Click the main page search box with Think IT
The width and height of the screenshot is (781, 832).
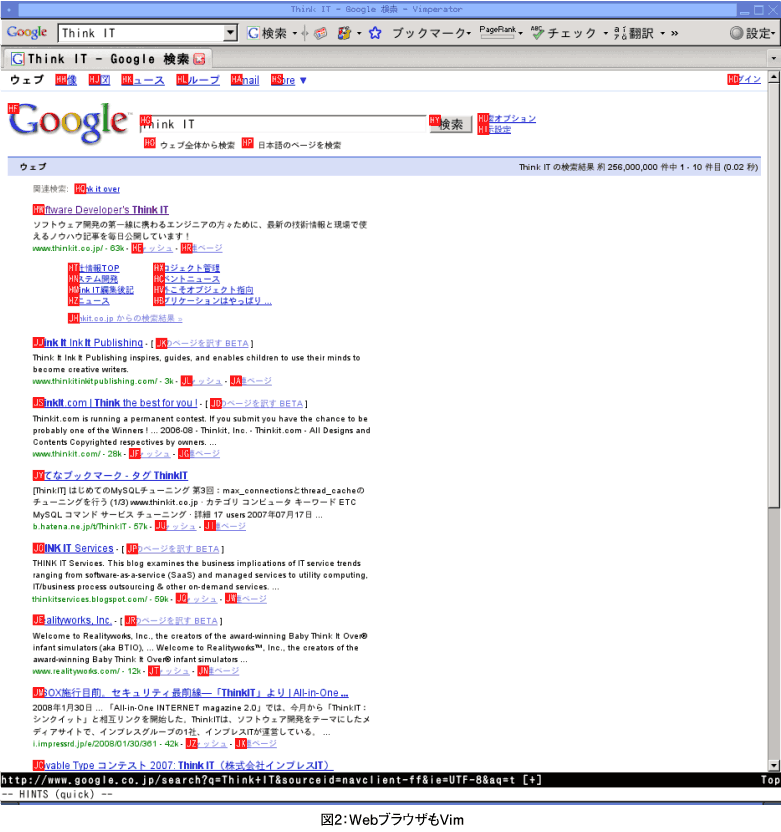tap(283, 124)
